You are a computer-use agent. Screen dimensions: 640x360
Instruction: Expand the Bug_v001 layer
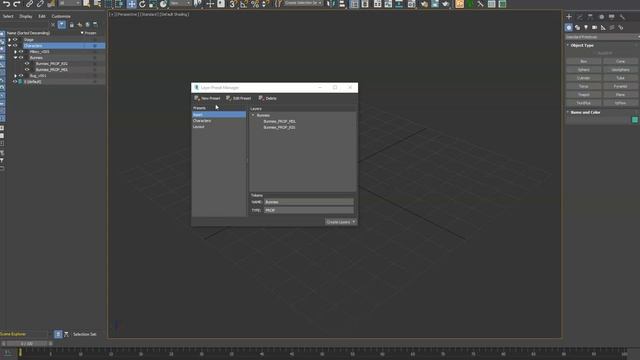[16, 76]
